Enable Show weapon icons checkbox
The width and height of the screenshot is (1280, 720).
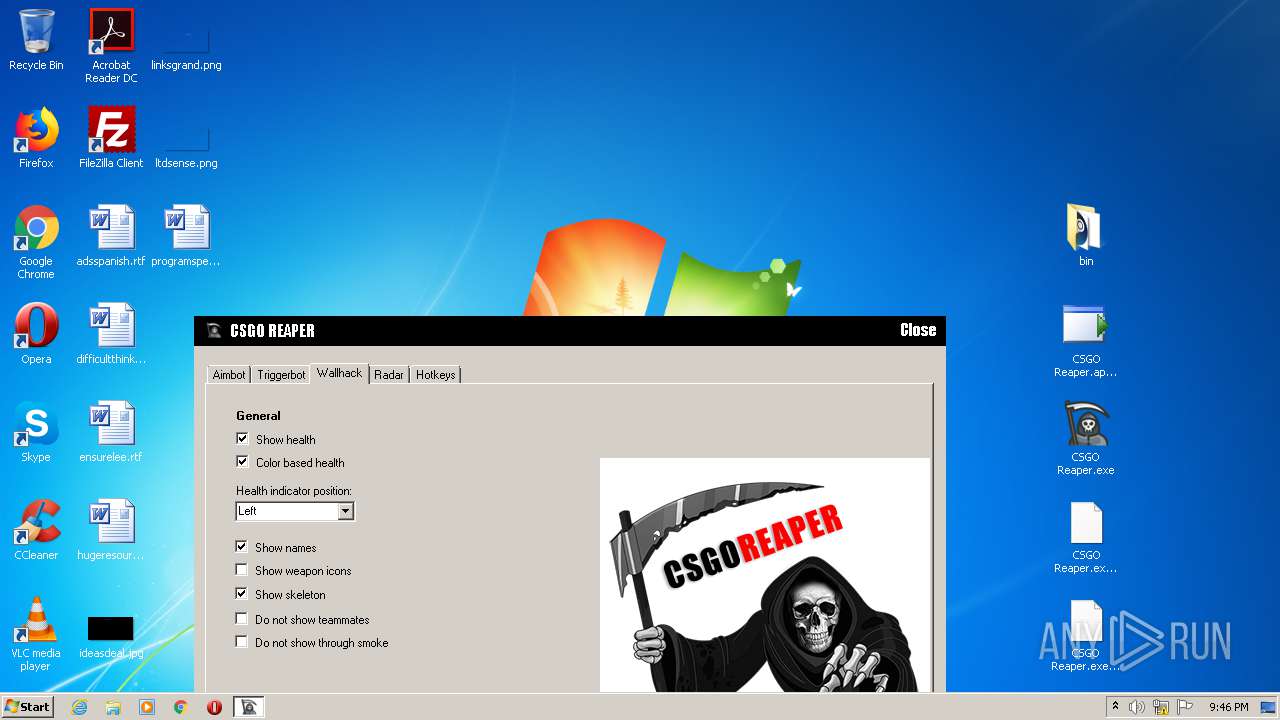pyautogui.click(x=241, y=569)
